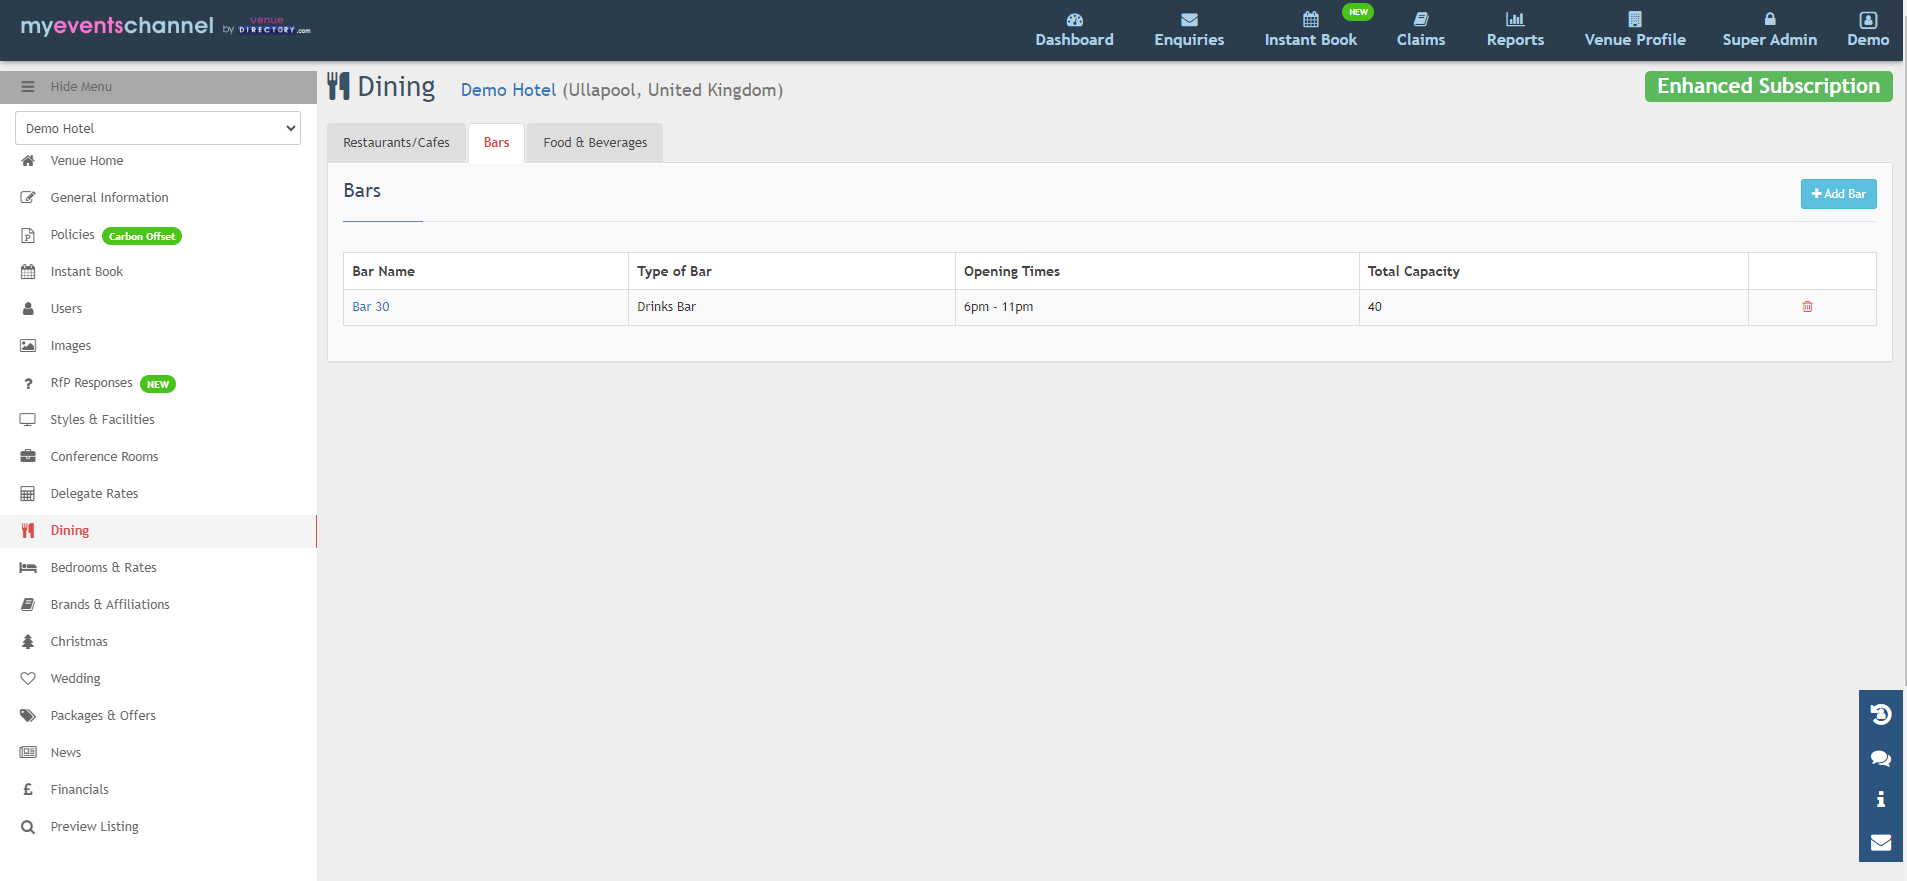The width and height of the screenshot is (1907, 881).
Task: Open Reports chart icon in top bar
Action: [x=1515, y=30]
